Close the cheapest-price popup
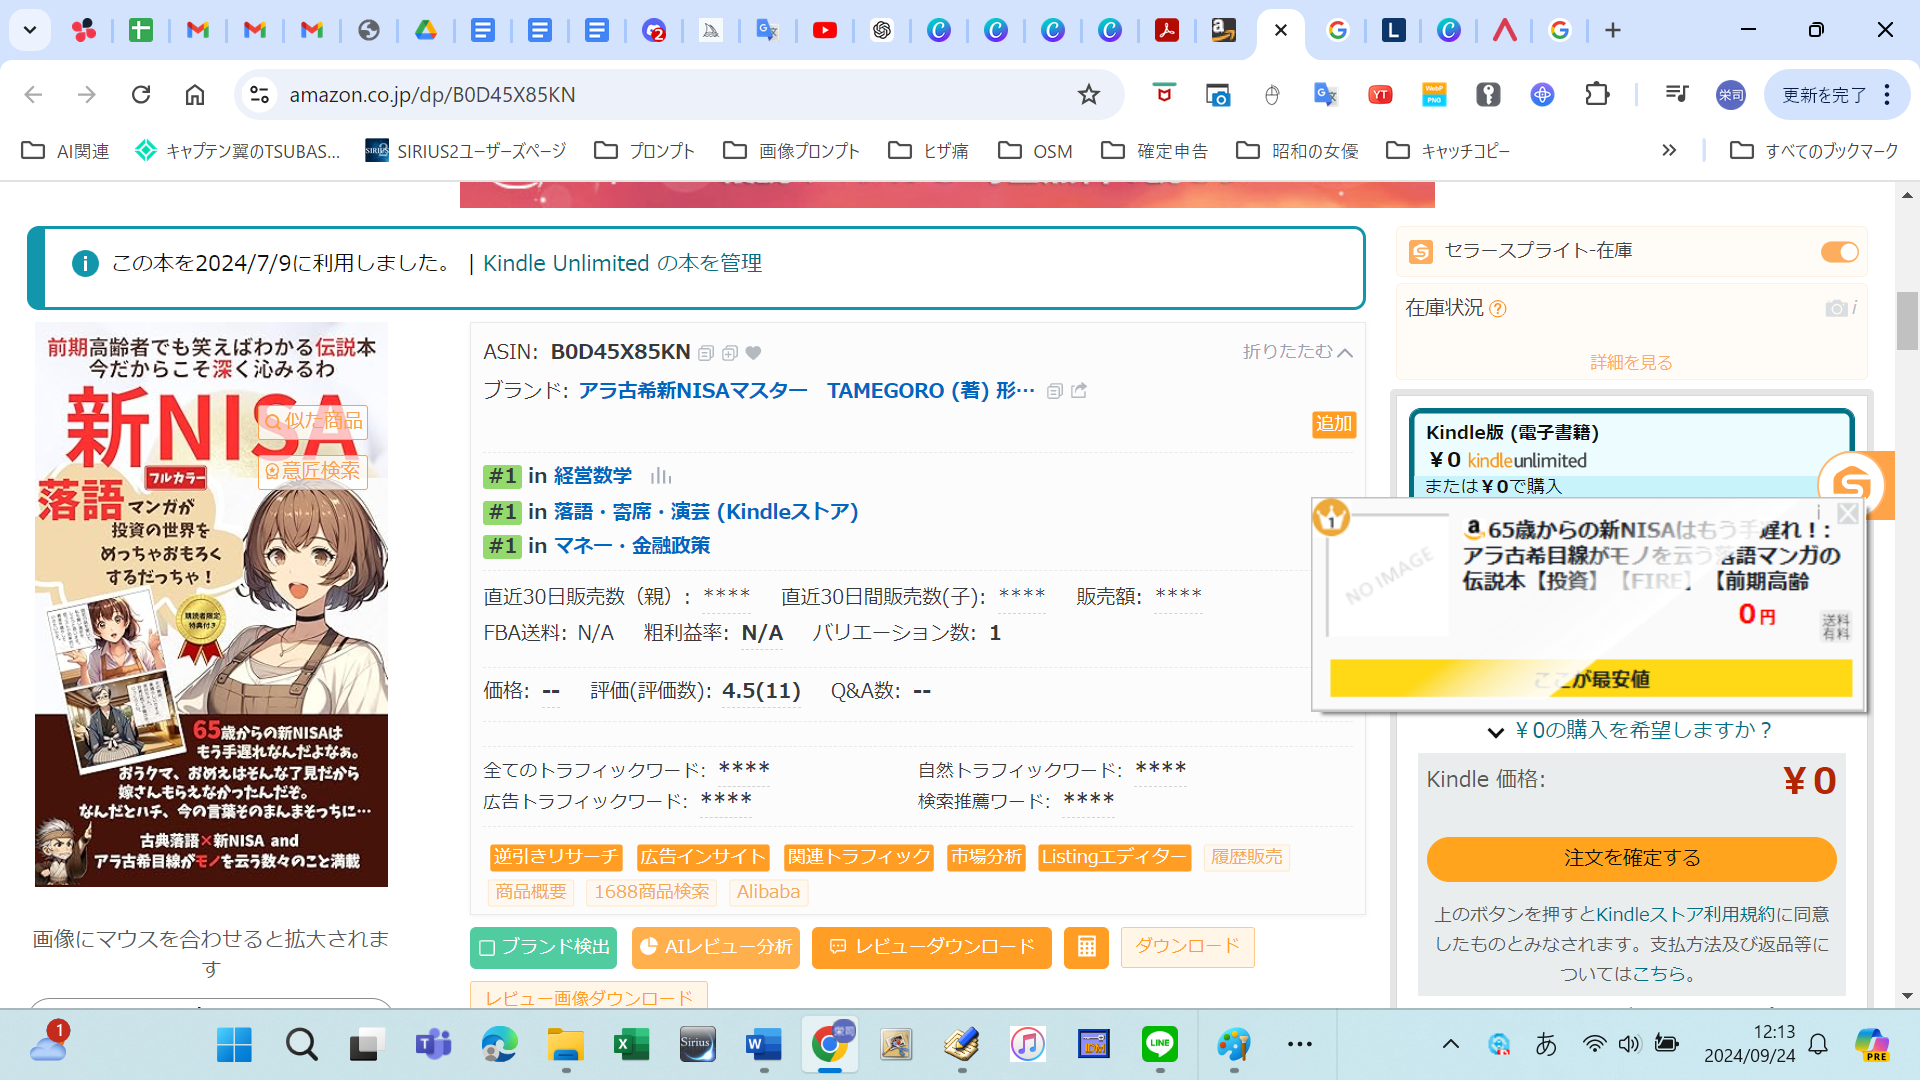 1848,513
